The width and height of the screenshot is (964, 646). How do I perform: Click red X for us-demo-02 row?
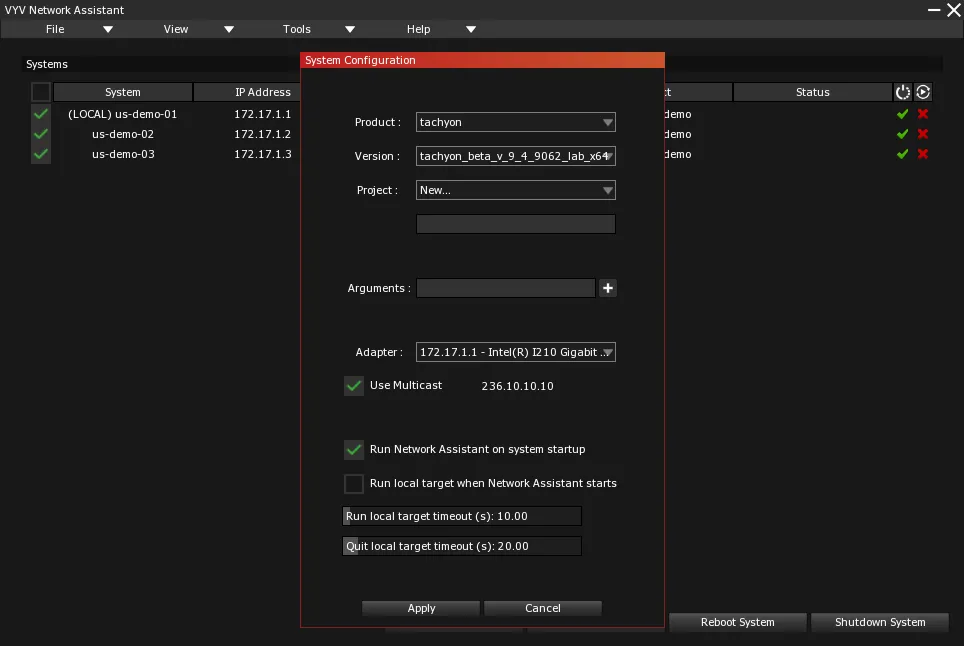(x=923, y=134)
